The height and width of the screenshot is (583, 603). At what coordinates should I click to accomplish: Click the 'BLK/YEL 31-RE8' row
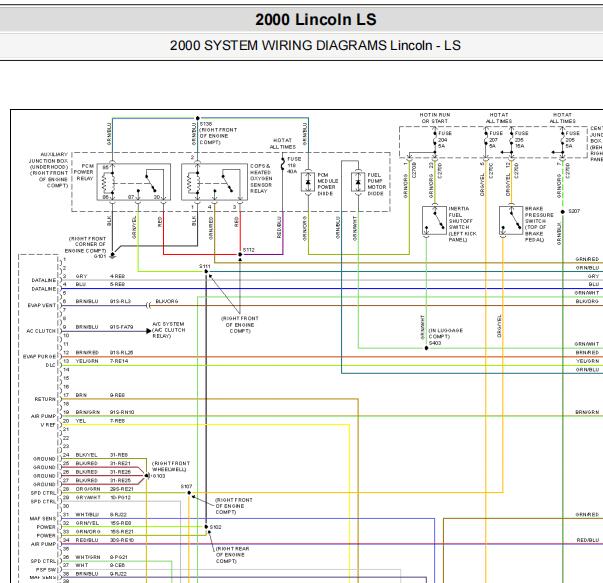click(102, 455)
